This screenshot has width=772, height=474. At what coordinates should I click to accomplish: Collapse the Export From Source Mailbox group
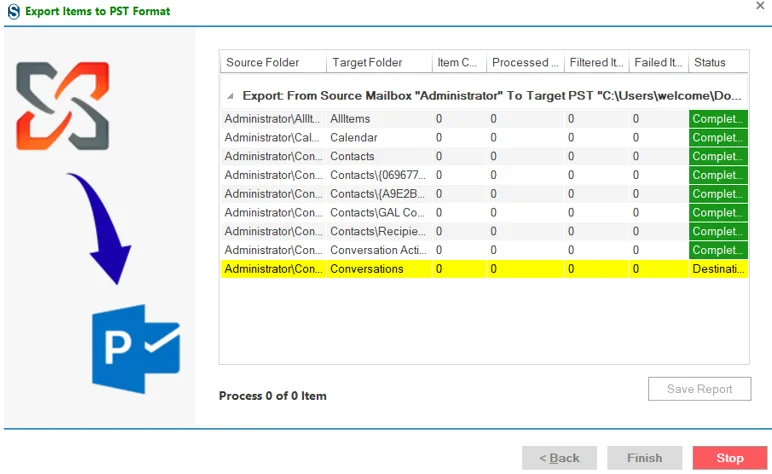coord(230,96)
